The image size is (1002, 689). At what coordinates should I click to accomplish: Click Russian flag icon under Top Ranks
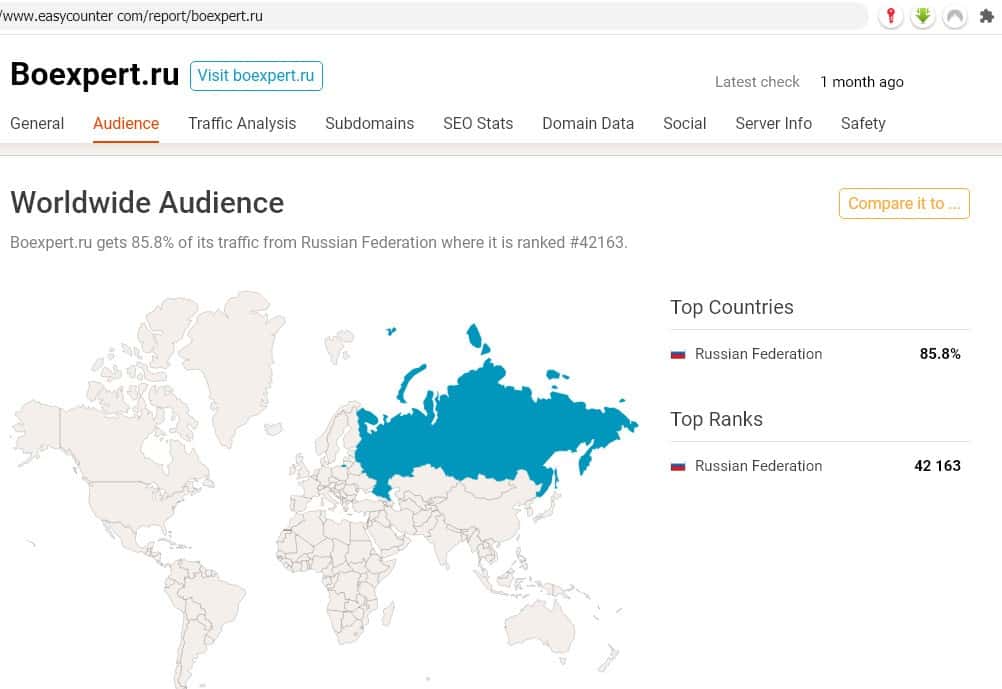[678, 466]
